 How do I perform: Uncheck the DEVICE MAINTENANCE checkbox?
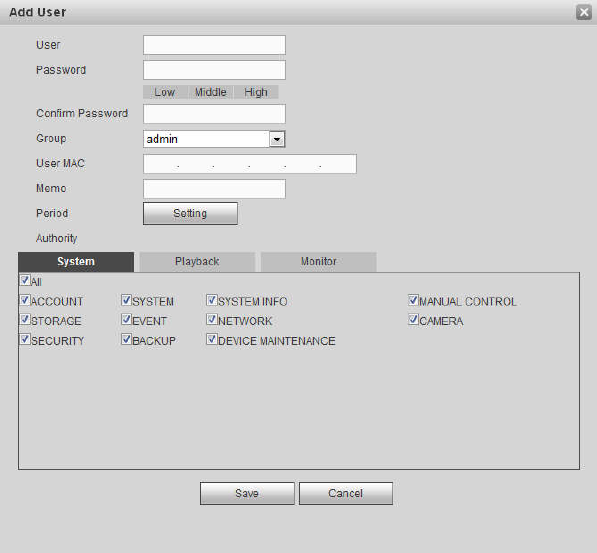(x=212, y=339)
